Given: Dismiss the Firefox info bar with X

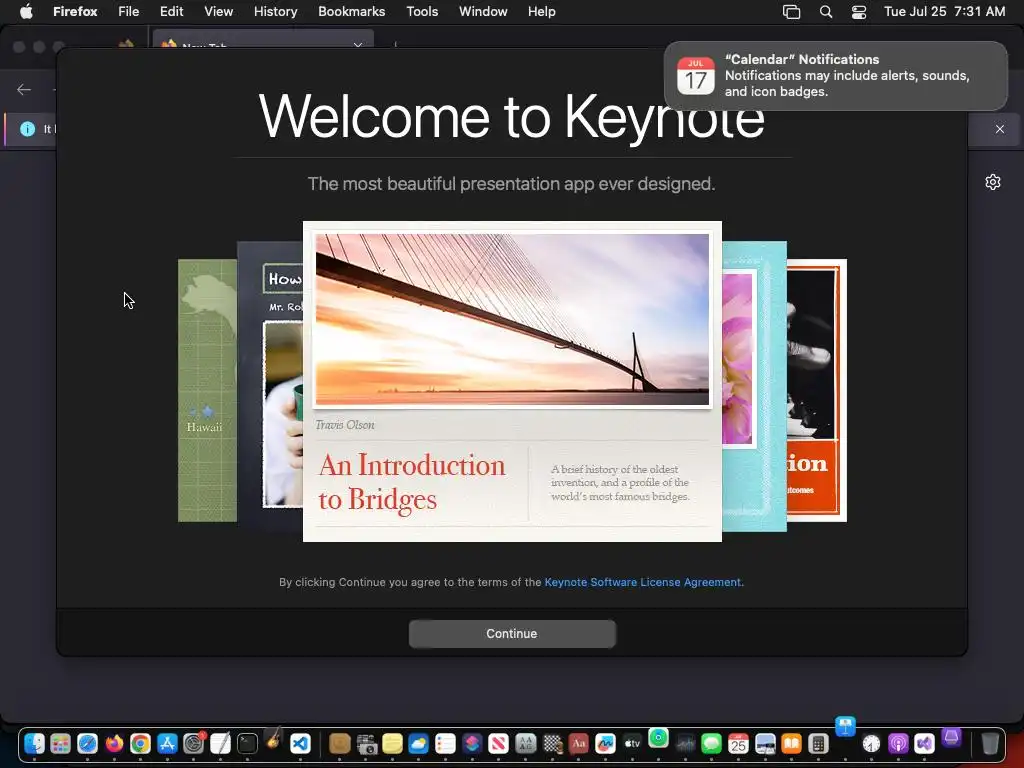Looking at the screenshot, I should (x=1000, y=129).
